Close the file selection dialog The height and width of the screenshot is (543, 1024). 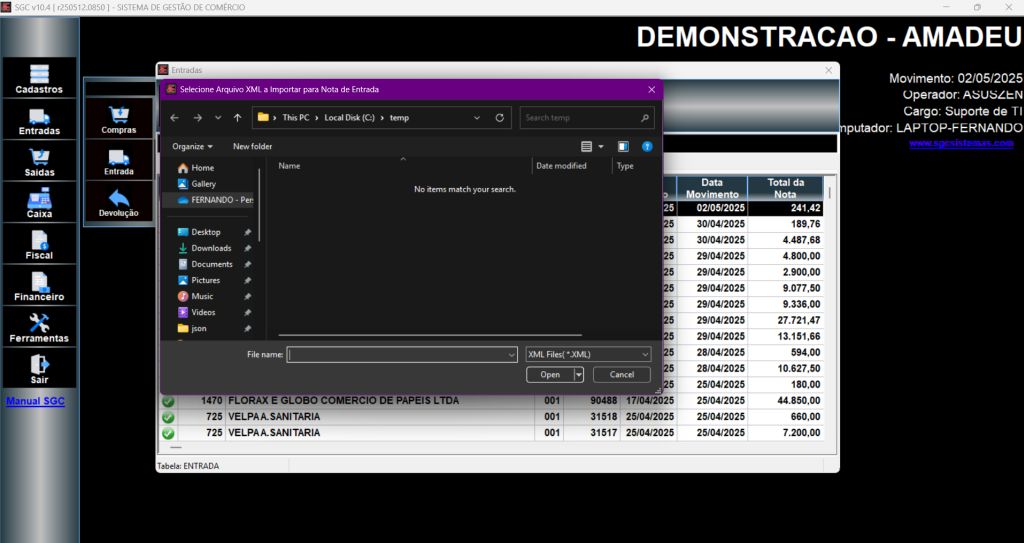(x=651, y=90)
